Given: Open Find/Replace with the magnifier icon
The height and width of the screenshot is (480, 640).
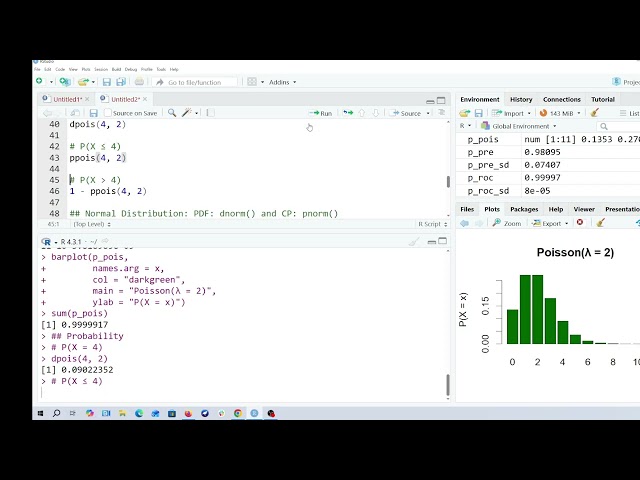Looking at the screenshot, I should pyautogui.click(x=172, y=113).
